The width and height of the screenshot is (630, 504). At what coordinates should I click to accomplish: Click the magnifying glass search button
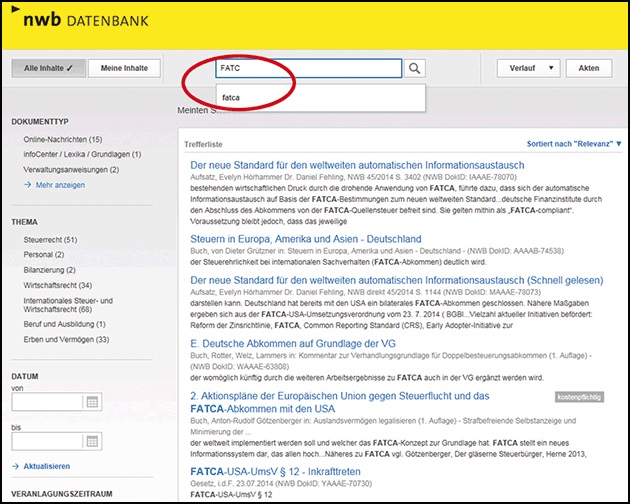(417, 68)
